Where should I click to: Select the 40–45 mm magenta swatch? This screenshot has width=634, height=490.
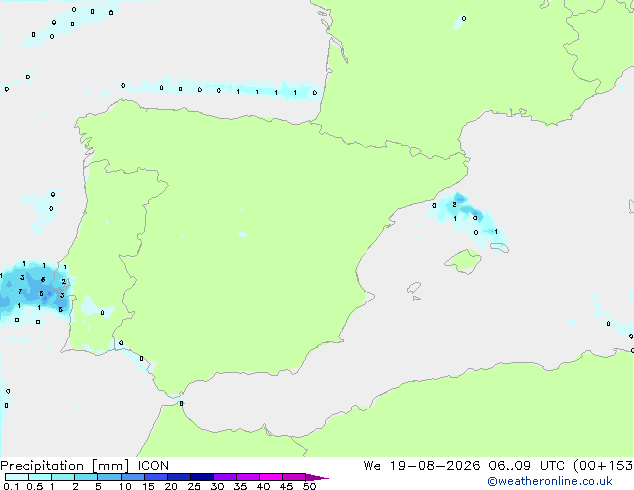point(271,477)
